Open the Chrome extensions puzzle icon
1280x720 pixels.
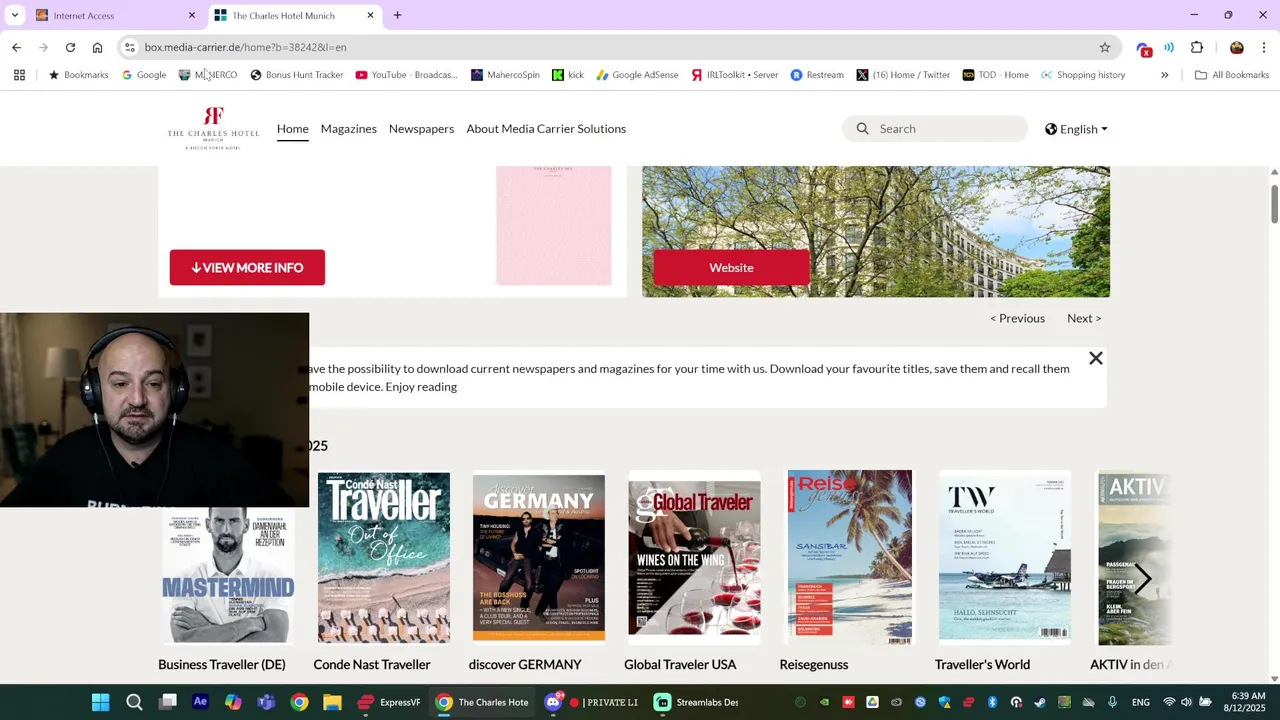click(1197, 47)
